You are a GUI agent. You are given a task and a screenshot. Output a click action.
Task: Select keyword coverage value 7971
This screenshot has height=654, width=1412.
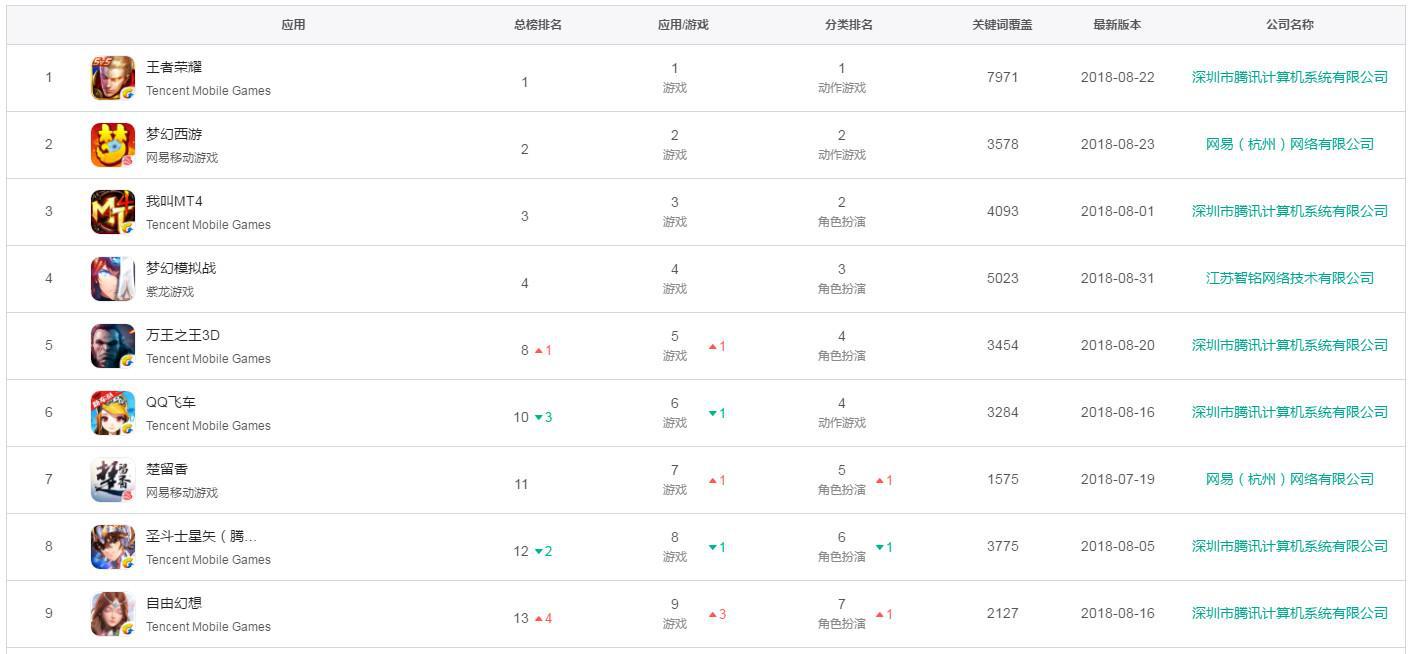(x=1002, y=77)
